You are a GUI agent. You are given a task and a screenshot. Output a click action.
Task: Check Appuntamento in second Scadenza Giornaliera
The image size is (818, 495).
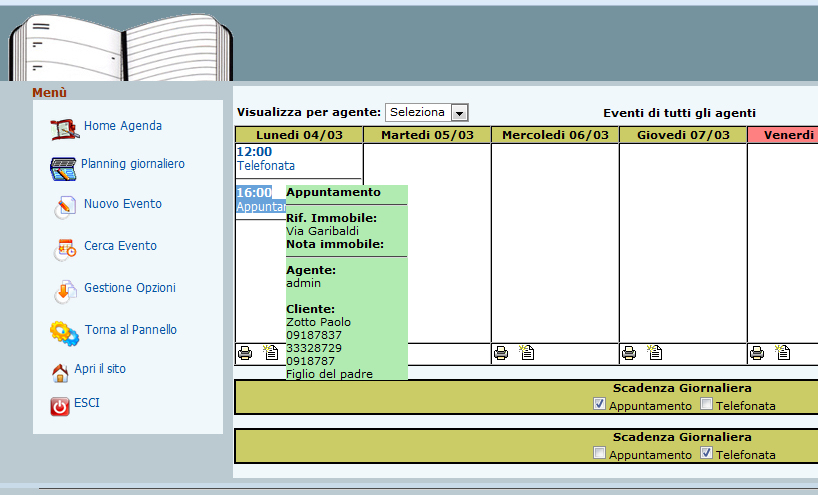[599, 454]
